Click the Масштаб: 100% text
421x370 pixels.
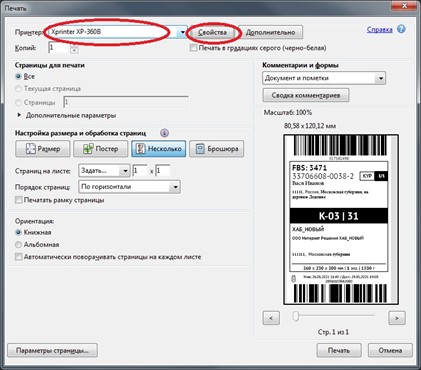coord(288,112)
